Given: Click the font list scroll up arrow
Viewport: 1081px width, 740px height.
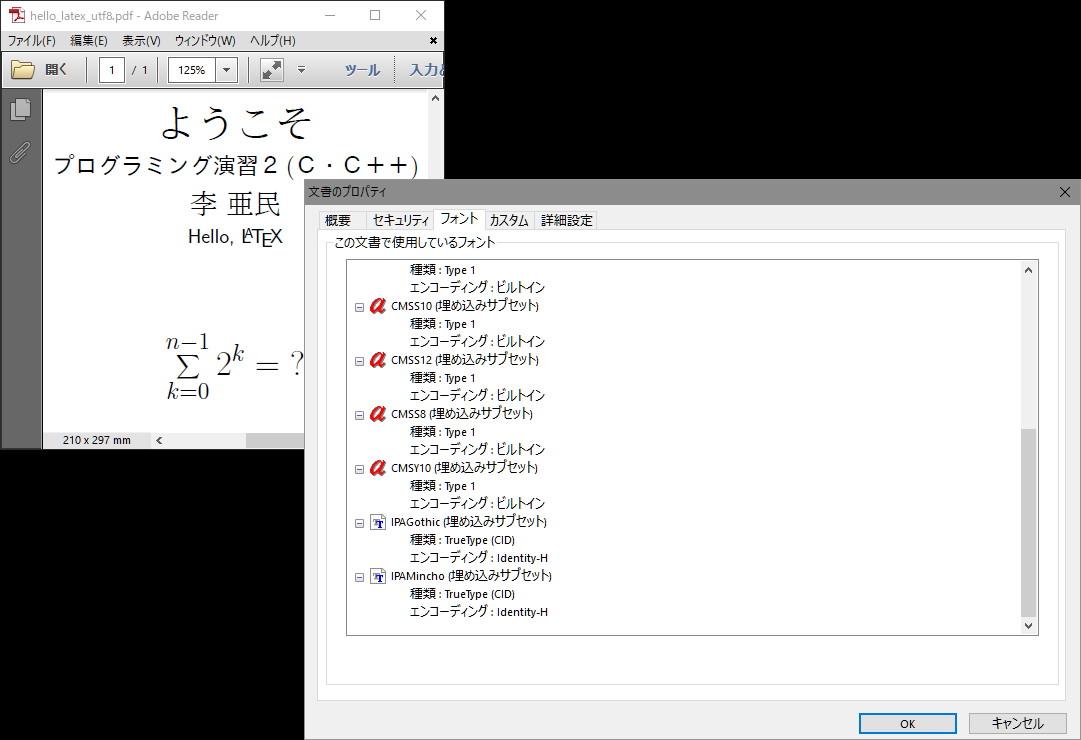Looking at the screenshot, I should [1028, 270].
